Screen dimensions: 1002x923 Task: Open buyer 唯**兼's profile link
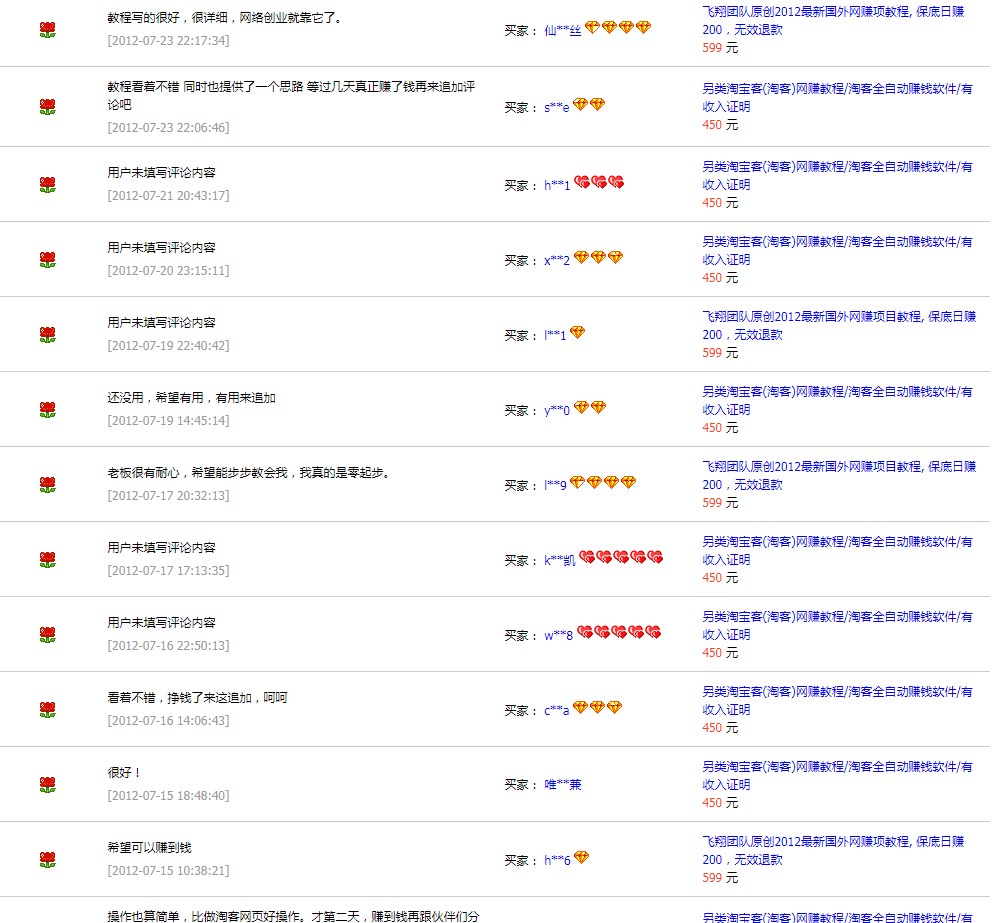point(562,785)
